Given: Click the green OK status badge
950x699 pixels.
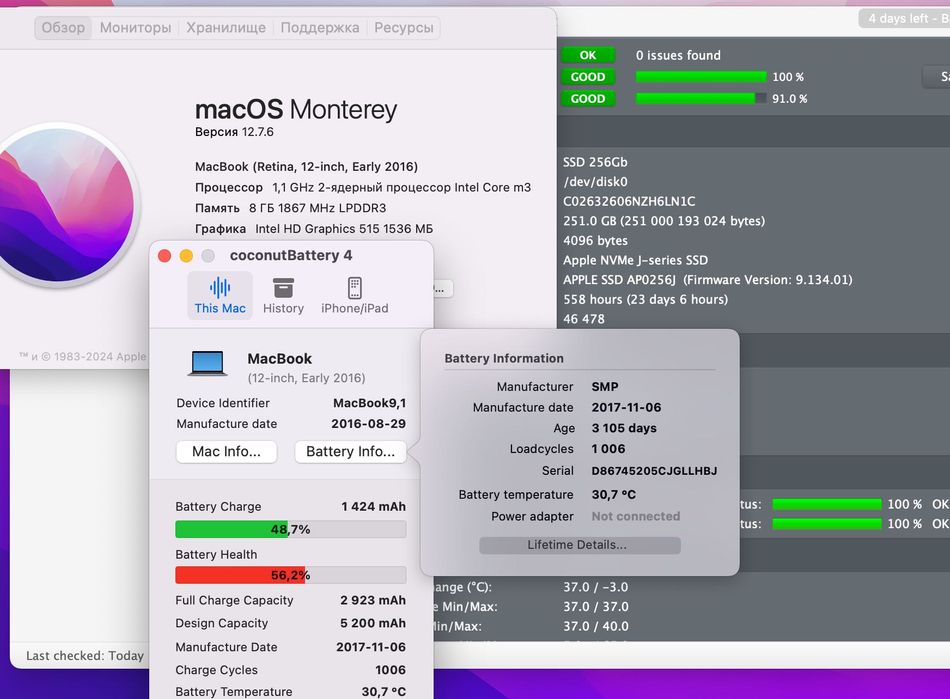Looking at the screenshot, I should [x=588, y=55].
